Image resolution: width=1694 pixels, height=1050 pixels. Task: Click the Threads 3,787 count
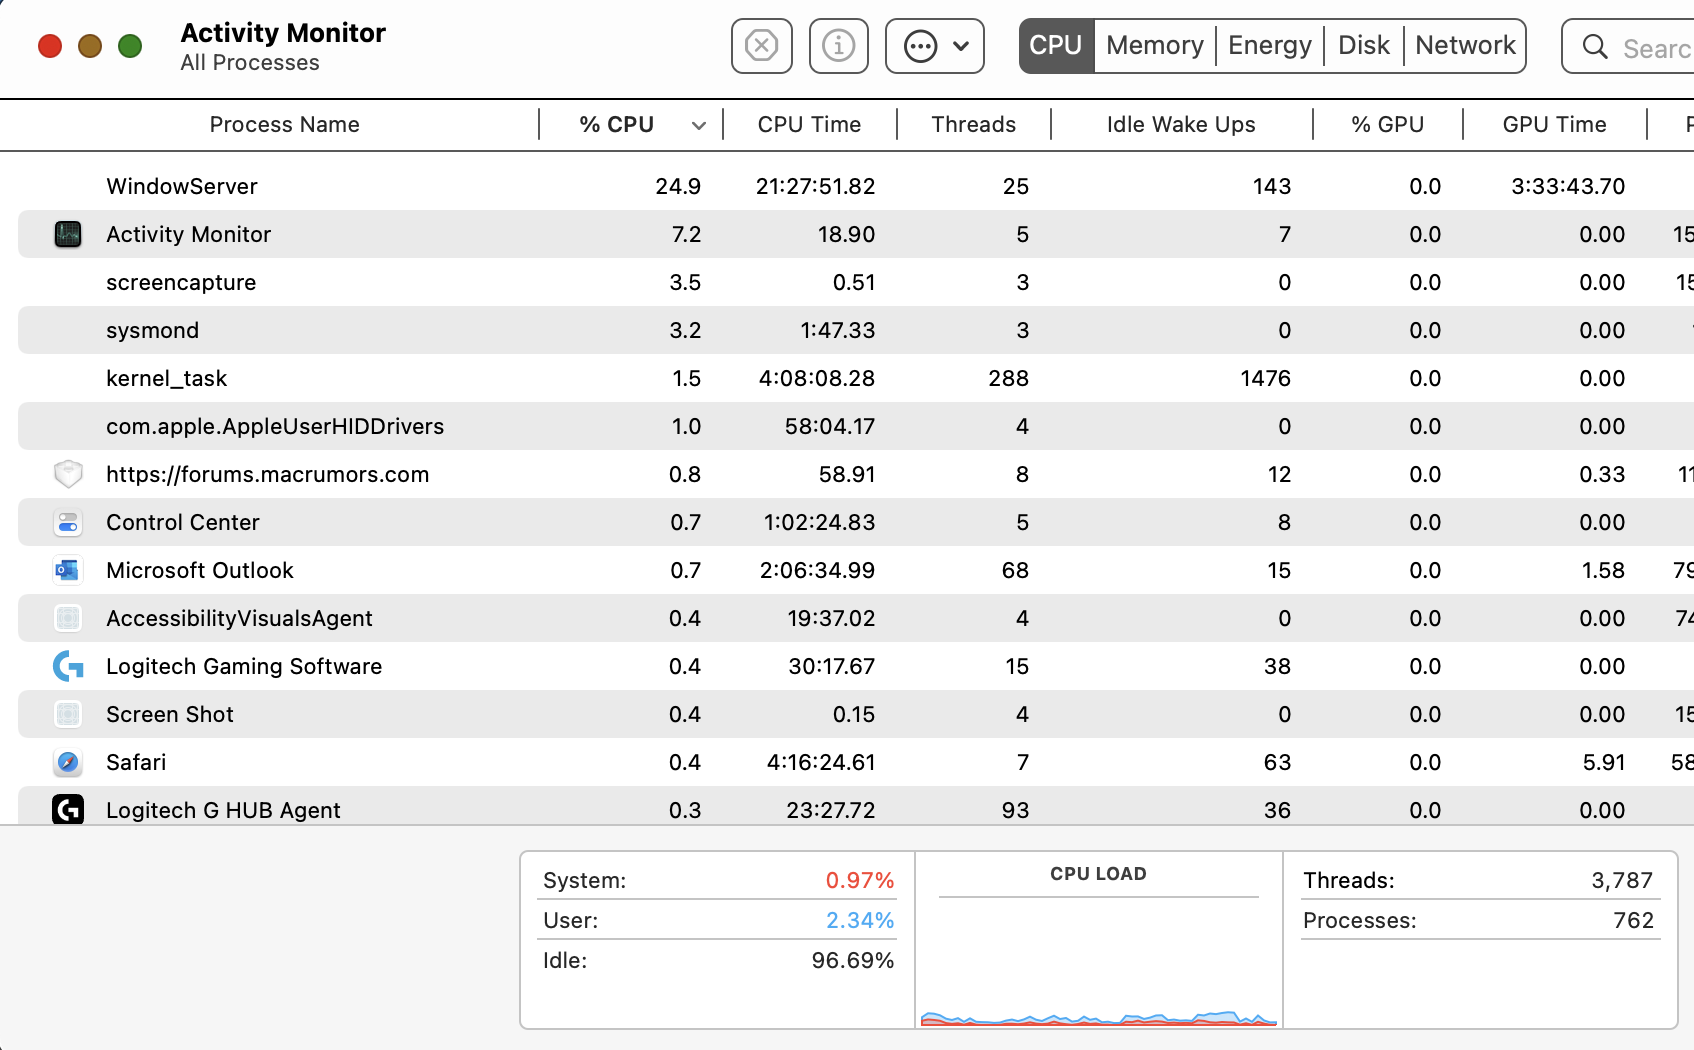click(x=1622, y=880)
